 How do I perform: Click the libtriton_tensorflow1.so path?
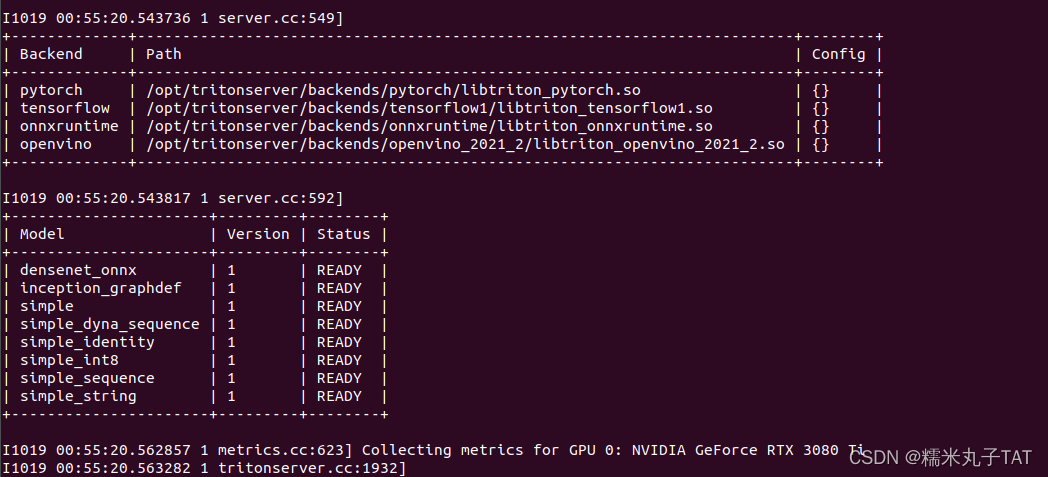[430, 108]
